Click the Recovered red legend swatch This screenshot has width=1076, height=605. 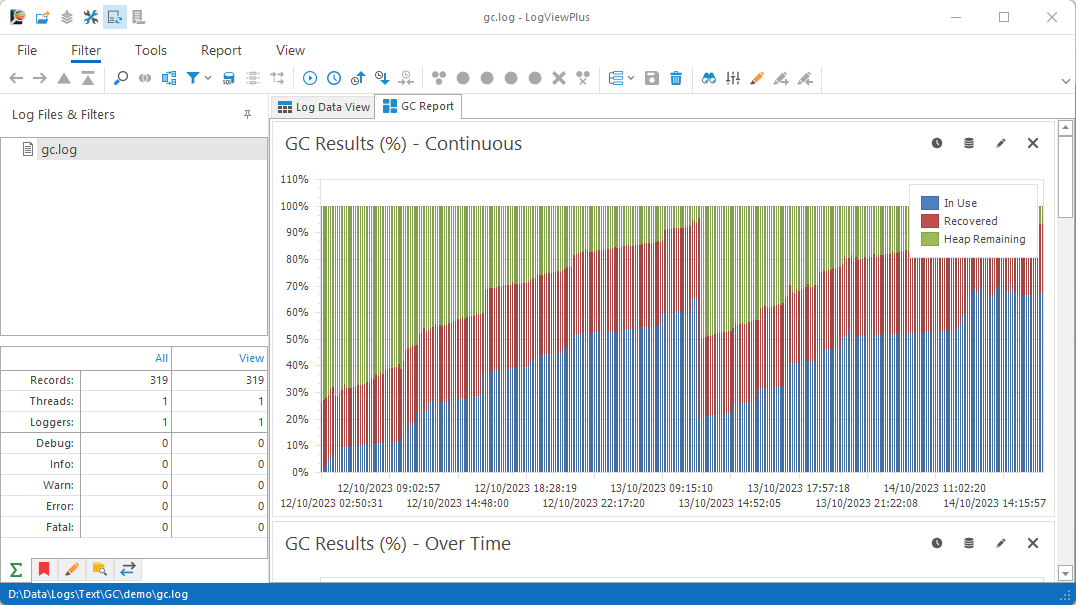tap(929, 221)
